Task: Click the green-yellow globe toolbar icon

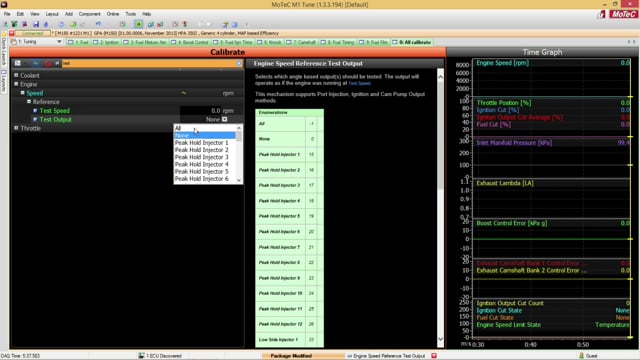Action: [x=73, y=24]
